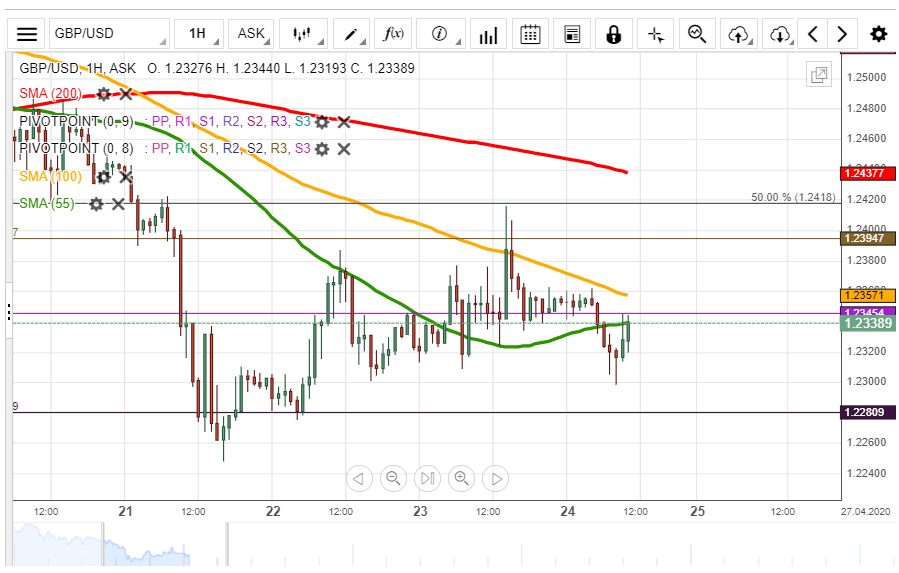899x573 pixels.
Task: Click the cloud upload save icon
Action: [740, 34]
